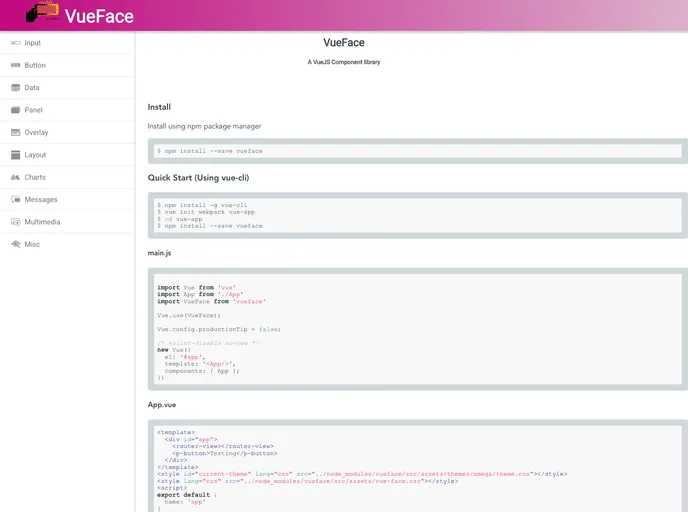Image resolution: width=688 pixels, height=512 pixels.
Task: Click "import App from './App'" line
Action: tap(200, 294)
